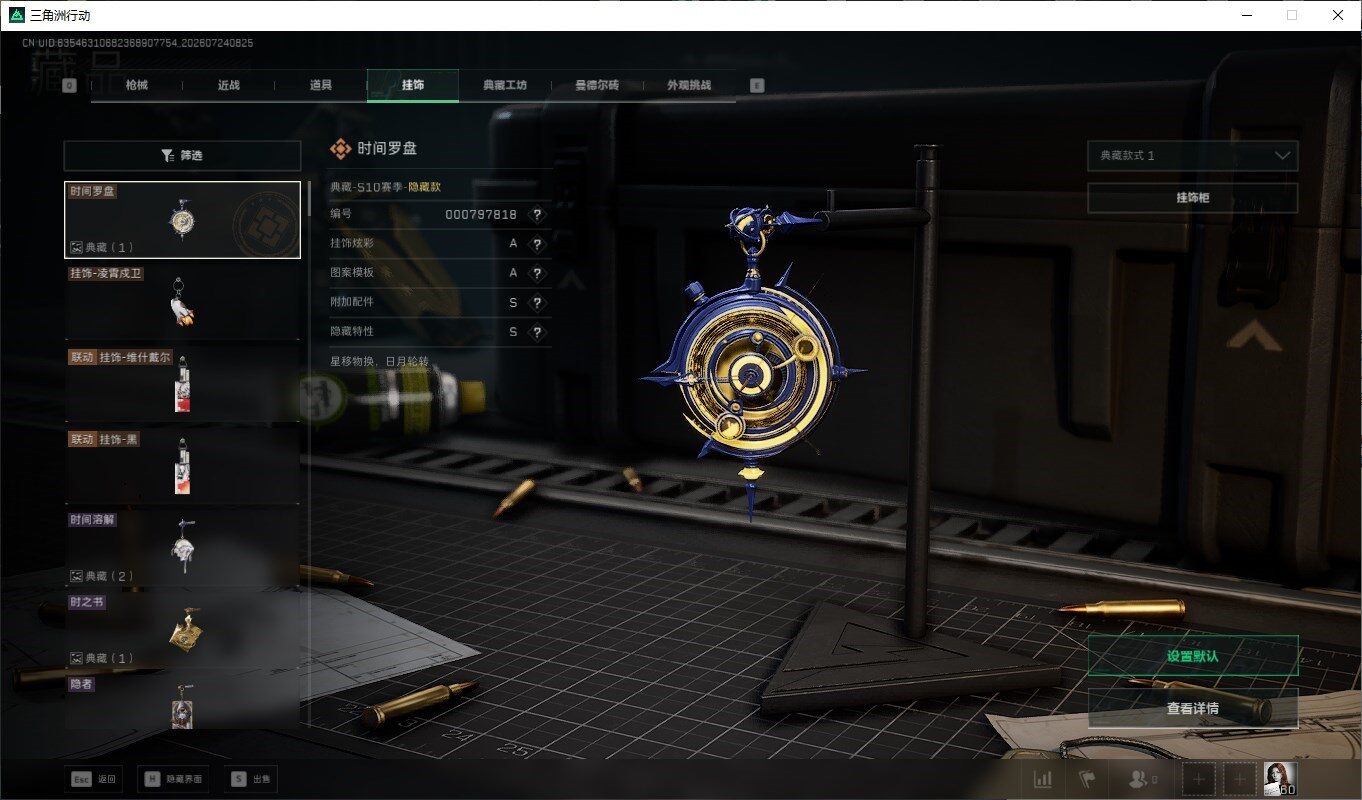Open the 道具 tab
The height and width of the screenshot is (800, 1362).
point(321,85)
